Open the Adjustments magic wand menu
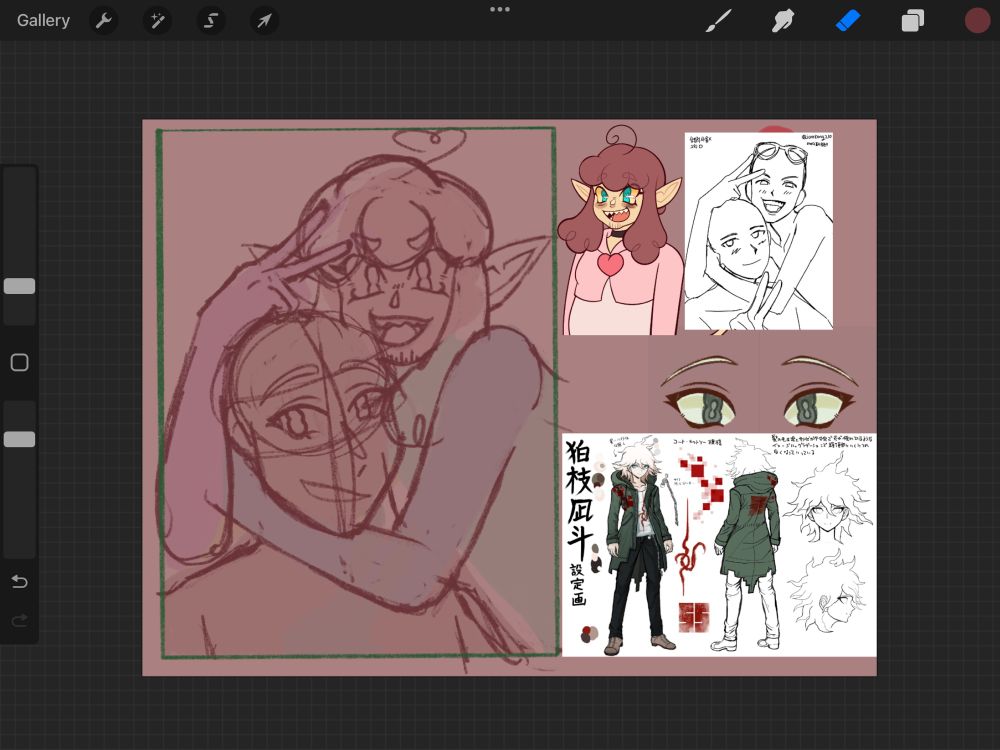Screen dimensions: 1000x750 point(157,21)
